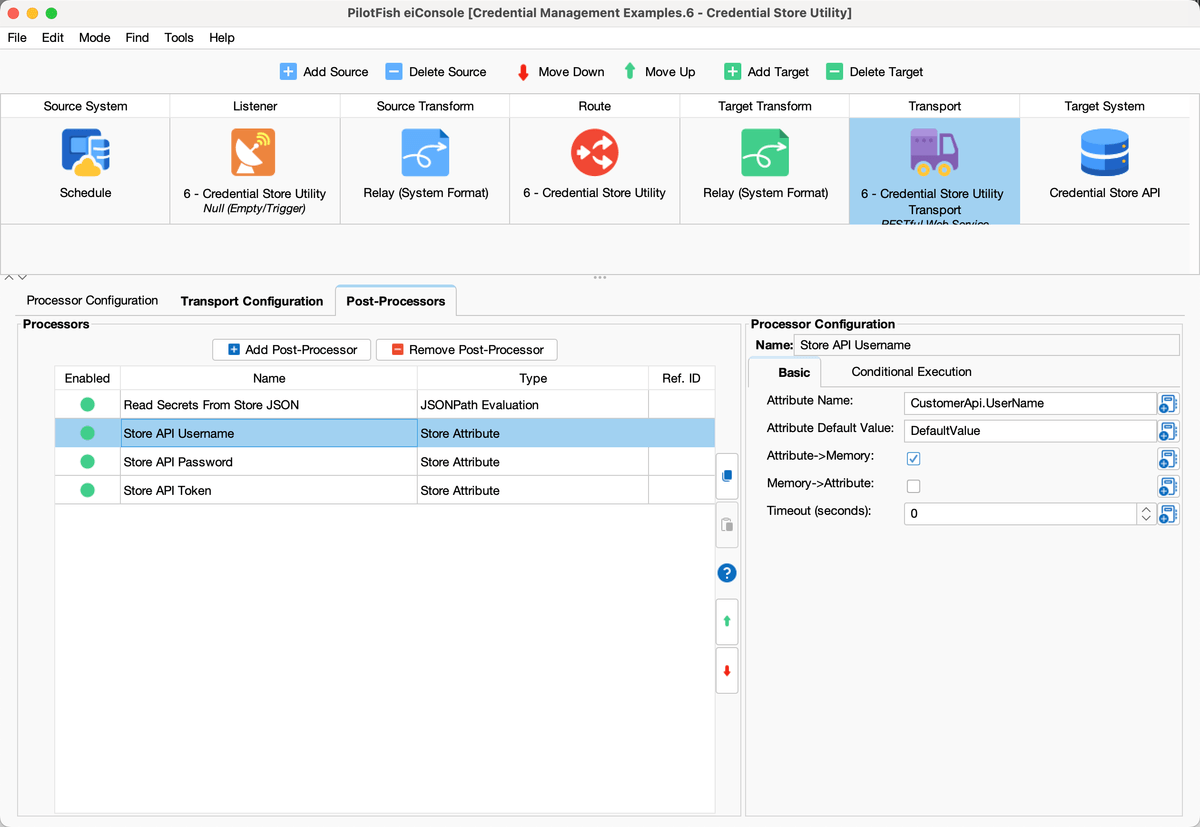Open the File menu

17,37
